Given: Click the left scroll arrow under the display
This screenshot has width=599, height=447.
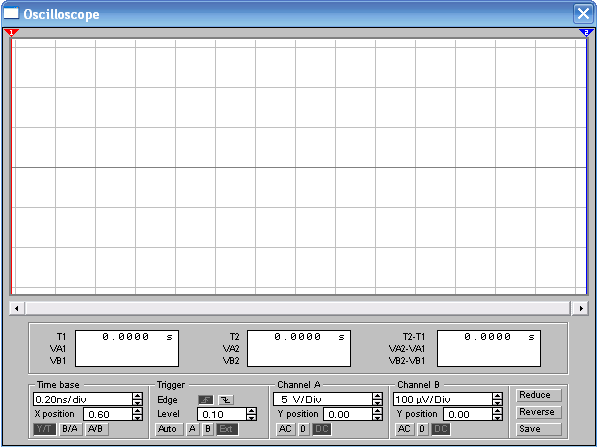Looking at the screenshot, I should pos(16,308).
